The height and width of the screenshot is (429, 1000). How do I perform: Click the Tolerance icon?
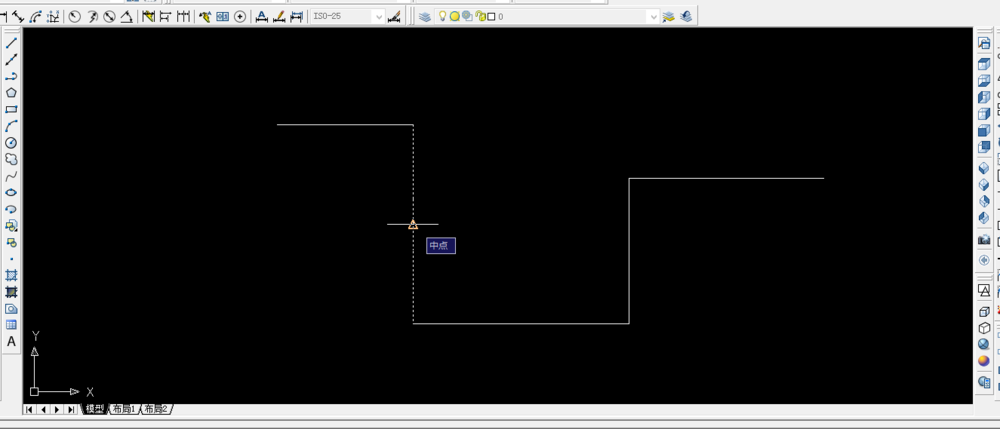coord(223,17)
